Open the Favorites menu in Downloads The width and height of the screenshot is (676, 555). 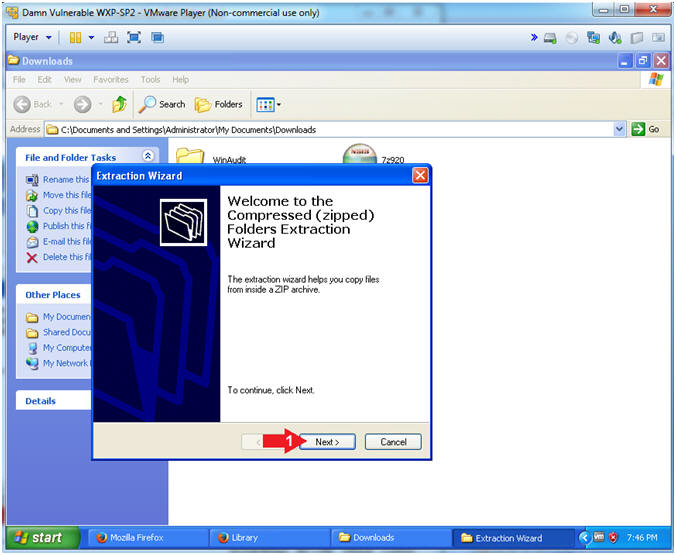point(111,79)
